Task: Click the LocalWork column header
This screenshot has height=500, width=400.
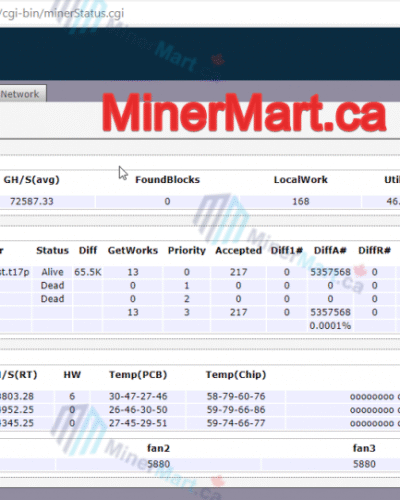Action: pos(301,180)
